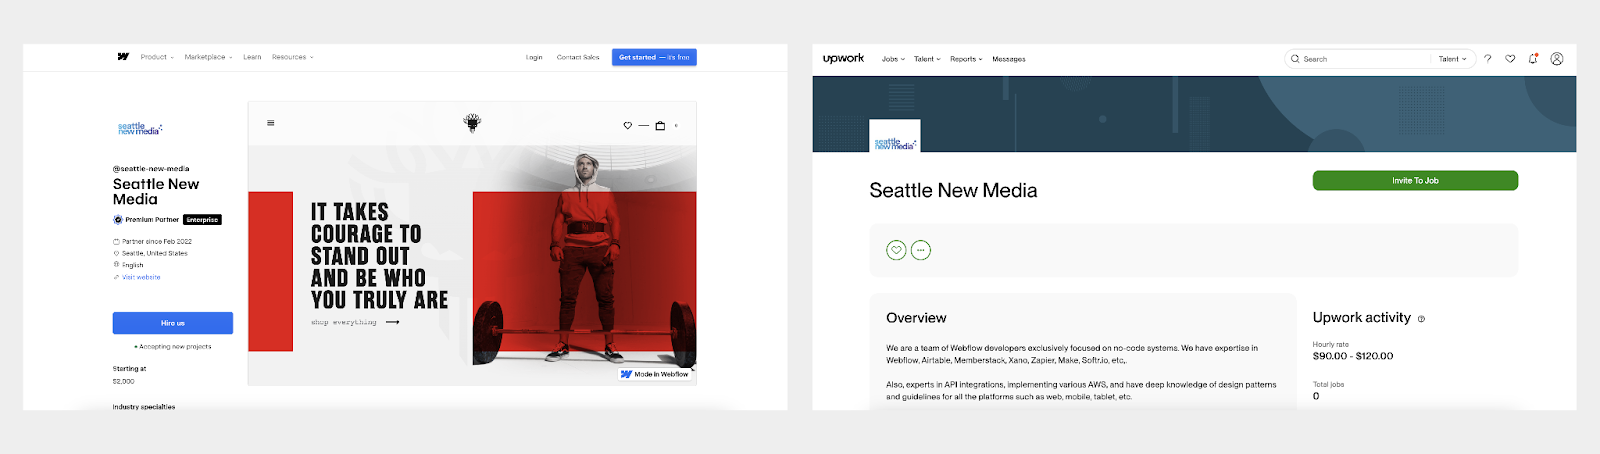The image size is (1600, 454).
Task: Open Upwork notifications bell
Action: (1533, 58)
